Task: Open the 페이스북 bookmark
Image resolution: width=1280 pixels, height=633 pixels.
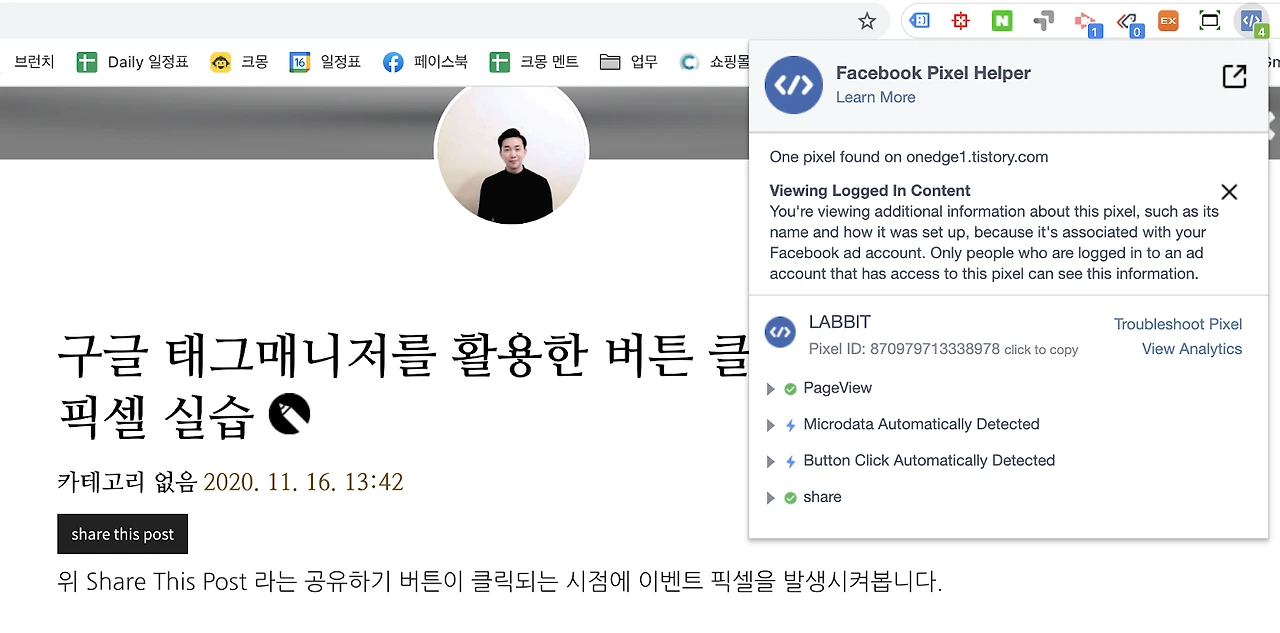Action: pyautogui.click(x=425, y=62)
